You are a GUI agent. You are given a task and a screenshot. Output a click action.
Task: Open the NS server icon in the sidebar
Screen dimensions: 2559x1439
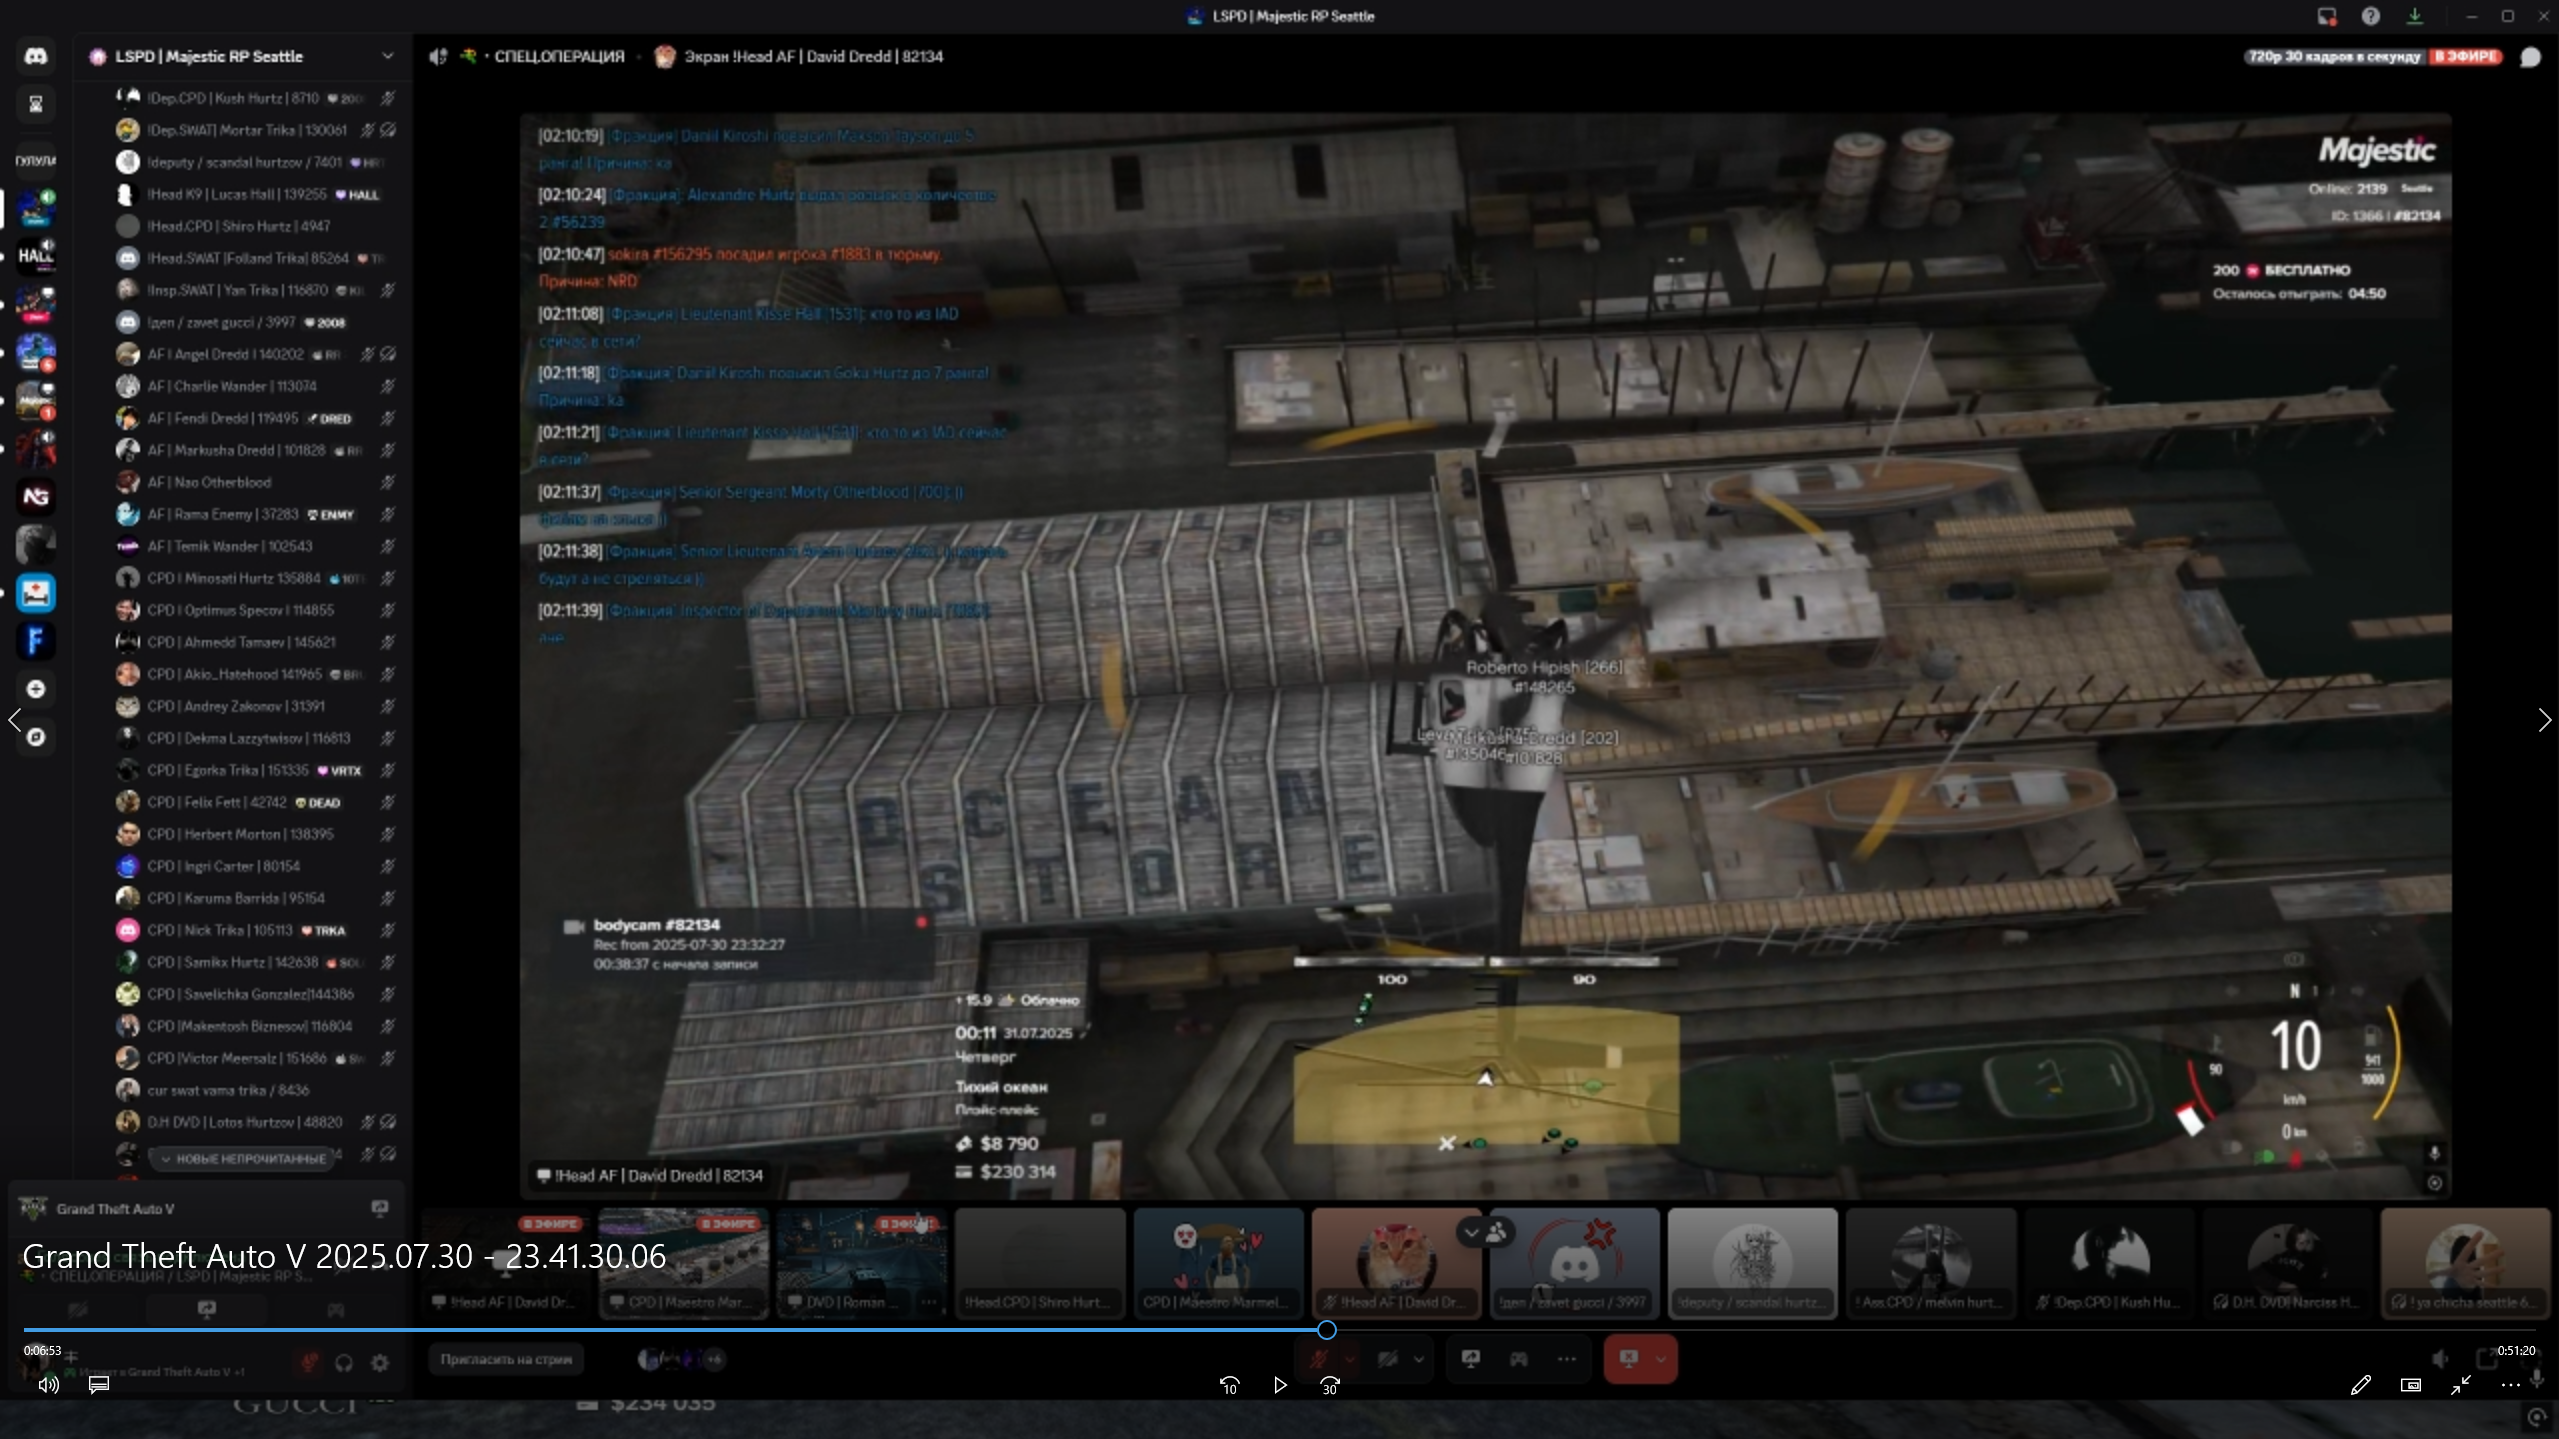coord(36,497)
